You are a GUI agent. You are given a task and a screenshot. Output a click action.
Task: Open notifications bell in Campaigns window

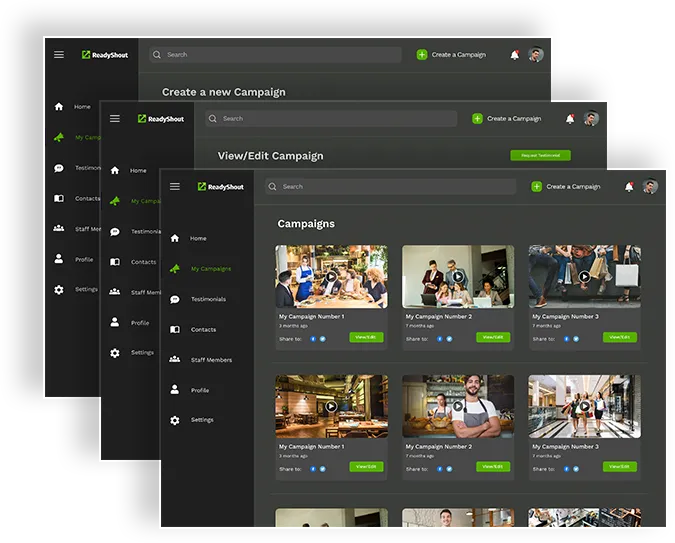[629, 186]
